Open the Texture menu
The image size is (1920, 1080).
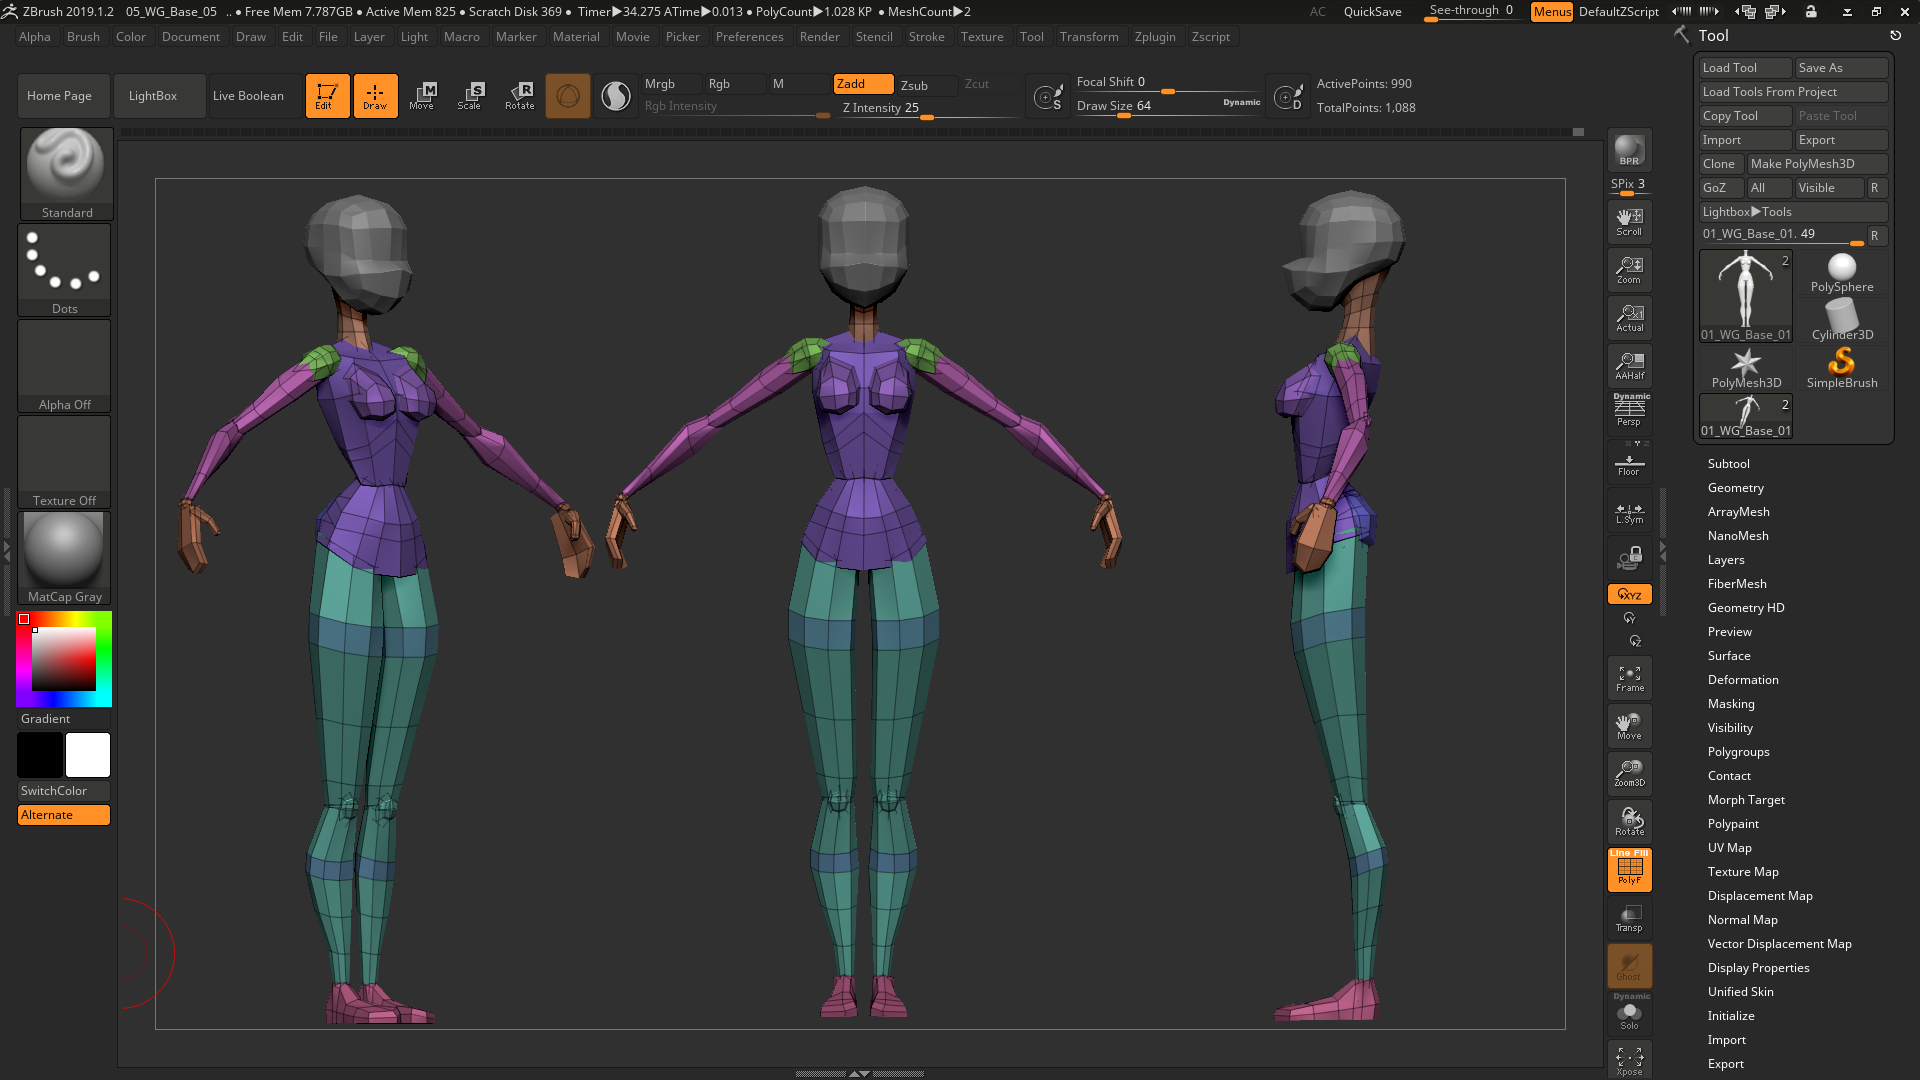tap(982, 36)
